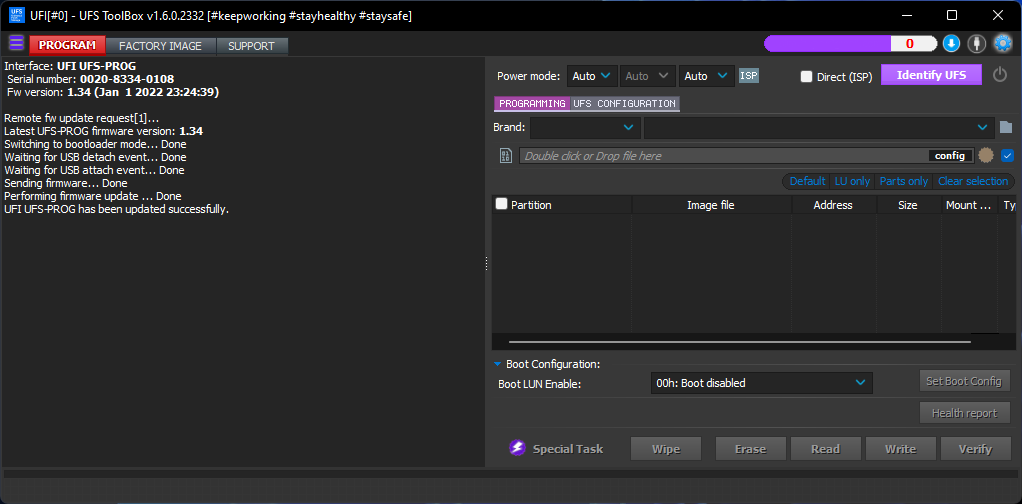Click the 'Sending firmware… Done' log line
Screen dimensions: 1022x504
tap(66, 183)
